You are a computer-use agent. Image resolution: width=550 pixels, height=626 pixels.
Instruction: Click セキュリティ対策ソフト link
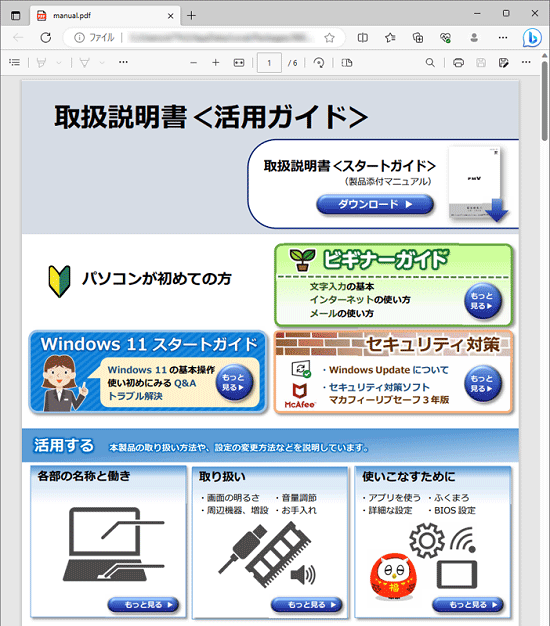pyautogui.click(x=380, y=387)
